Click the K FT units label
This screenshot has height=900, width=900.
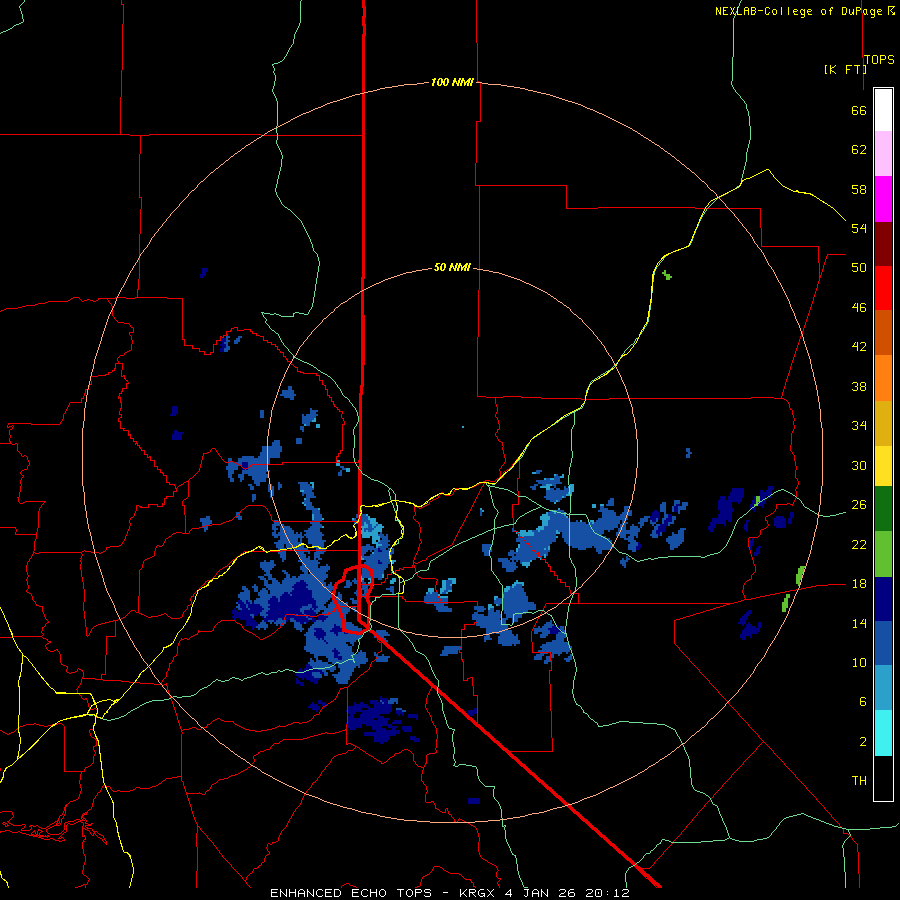tap(845, 69)
